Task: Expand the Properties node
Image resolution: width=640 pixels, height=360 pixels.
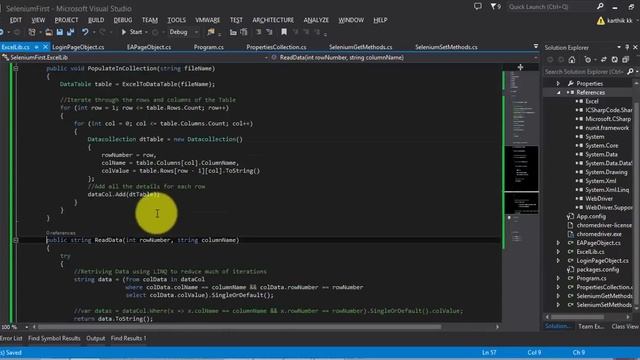Action: click(558, 83)
